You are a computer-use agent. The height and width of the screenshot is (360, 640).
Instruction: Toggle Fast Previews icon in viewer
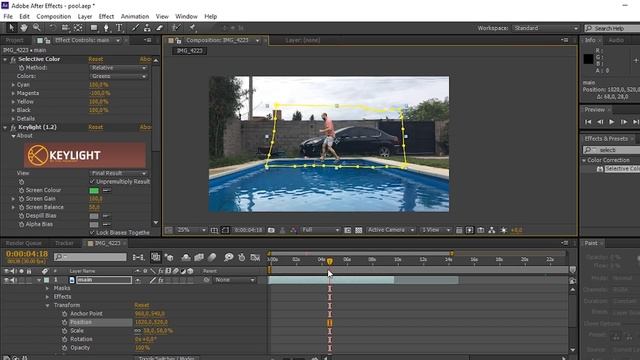[470, 230]
